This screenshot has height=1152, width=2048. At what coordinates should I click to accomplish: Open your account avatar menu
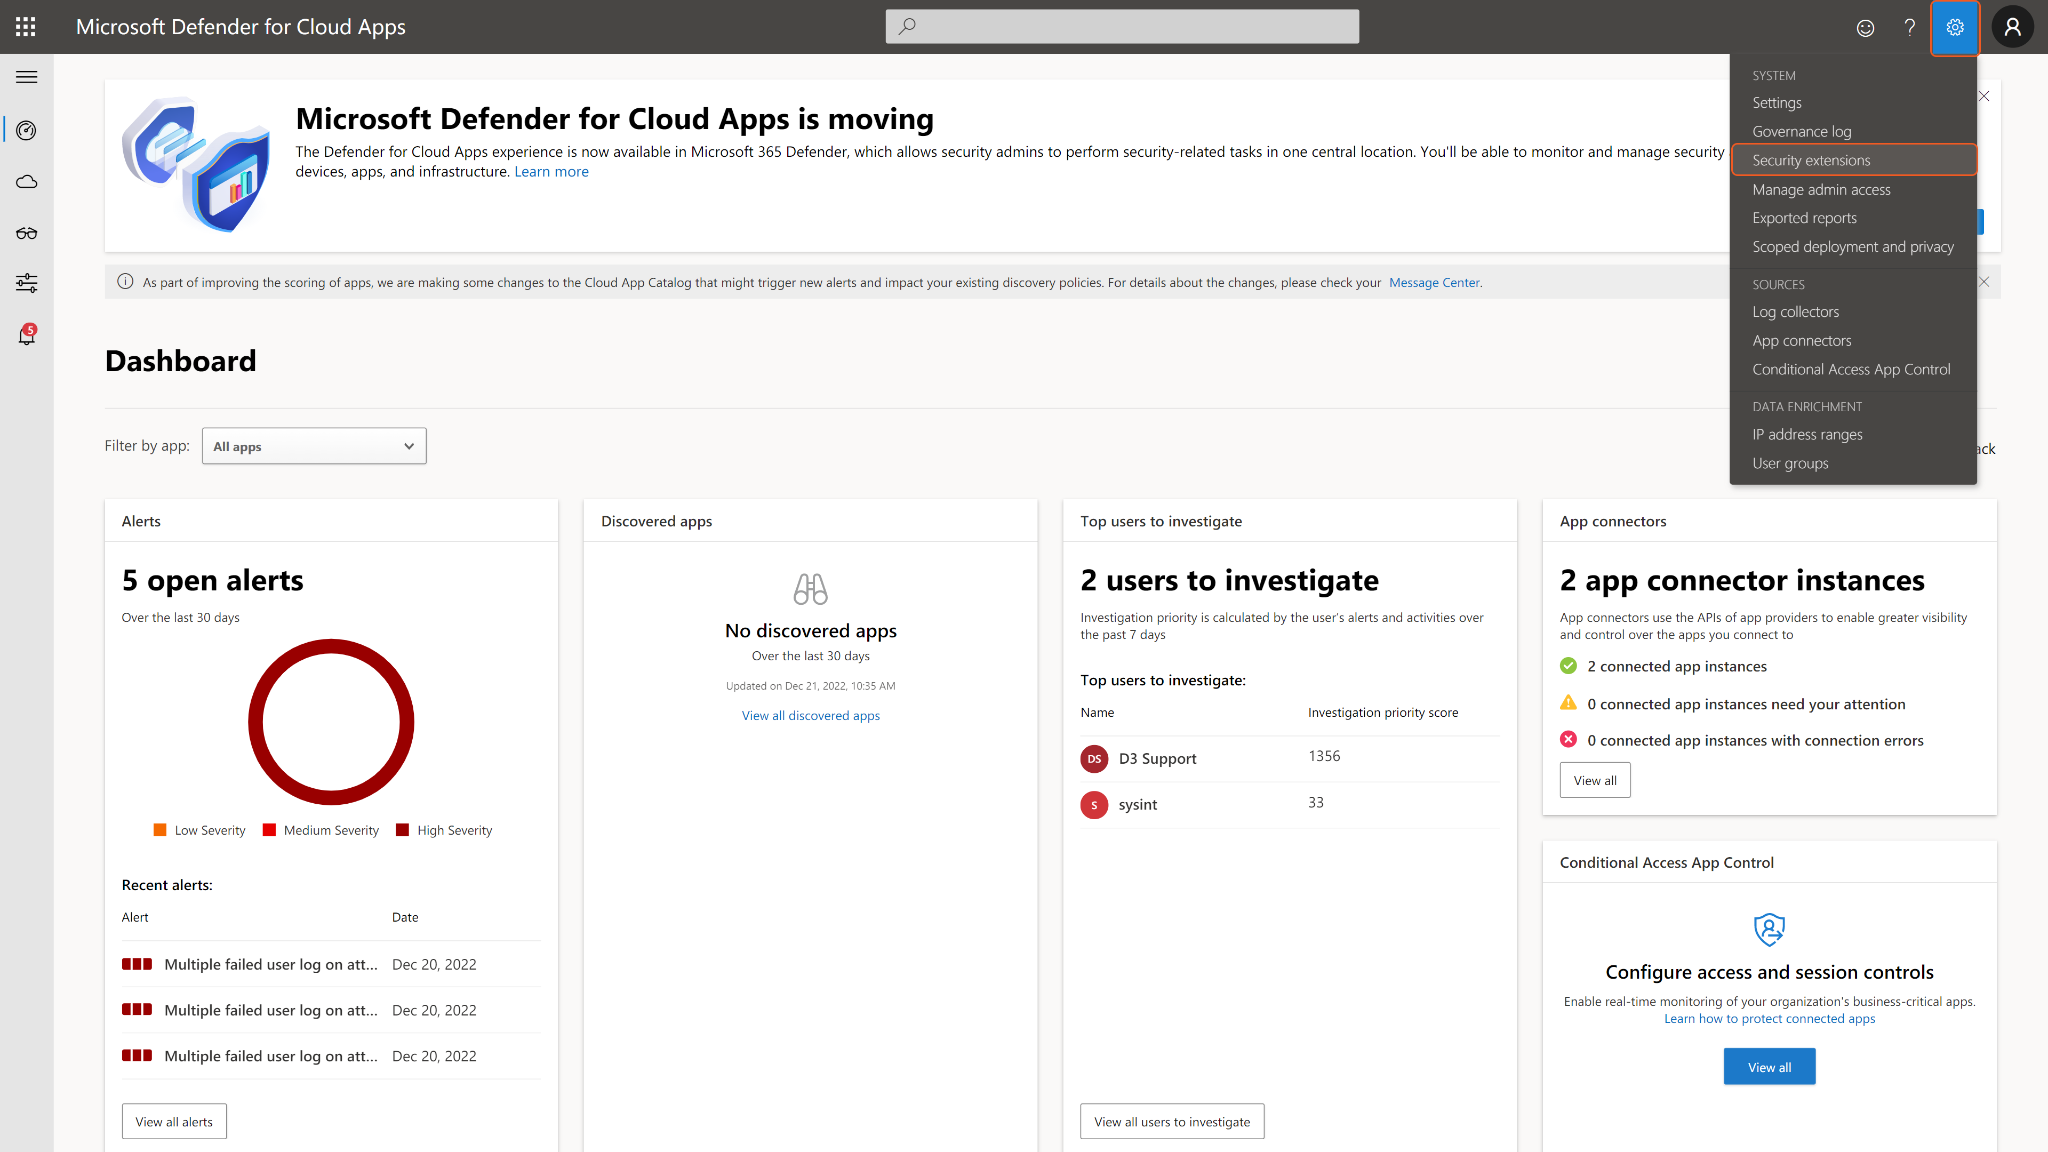[x=2012, y=27]
